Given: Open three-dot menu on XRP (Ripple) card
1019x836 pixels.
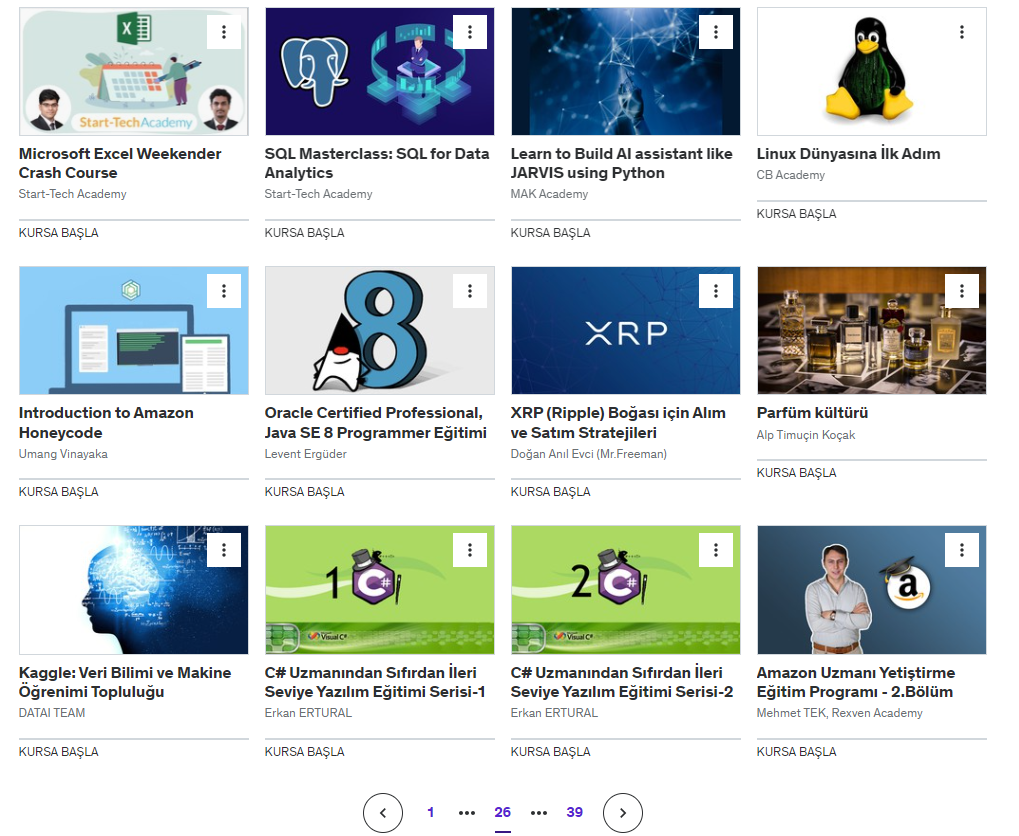Looking at the screenshot, I should tap(716, 291).
